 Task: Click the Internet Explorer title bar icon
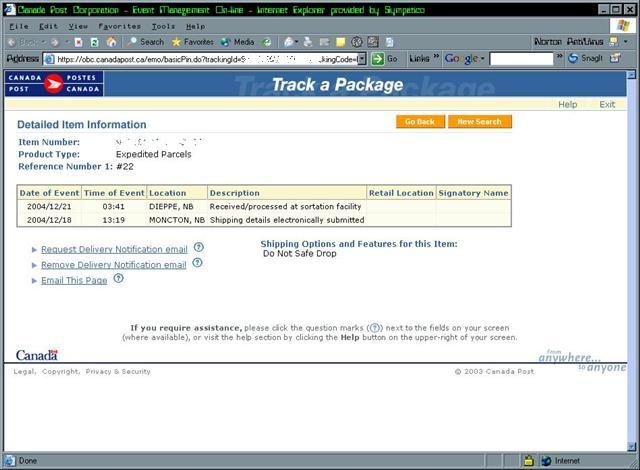pyautogui.click(x=10, y=9)
